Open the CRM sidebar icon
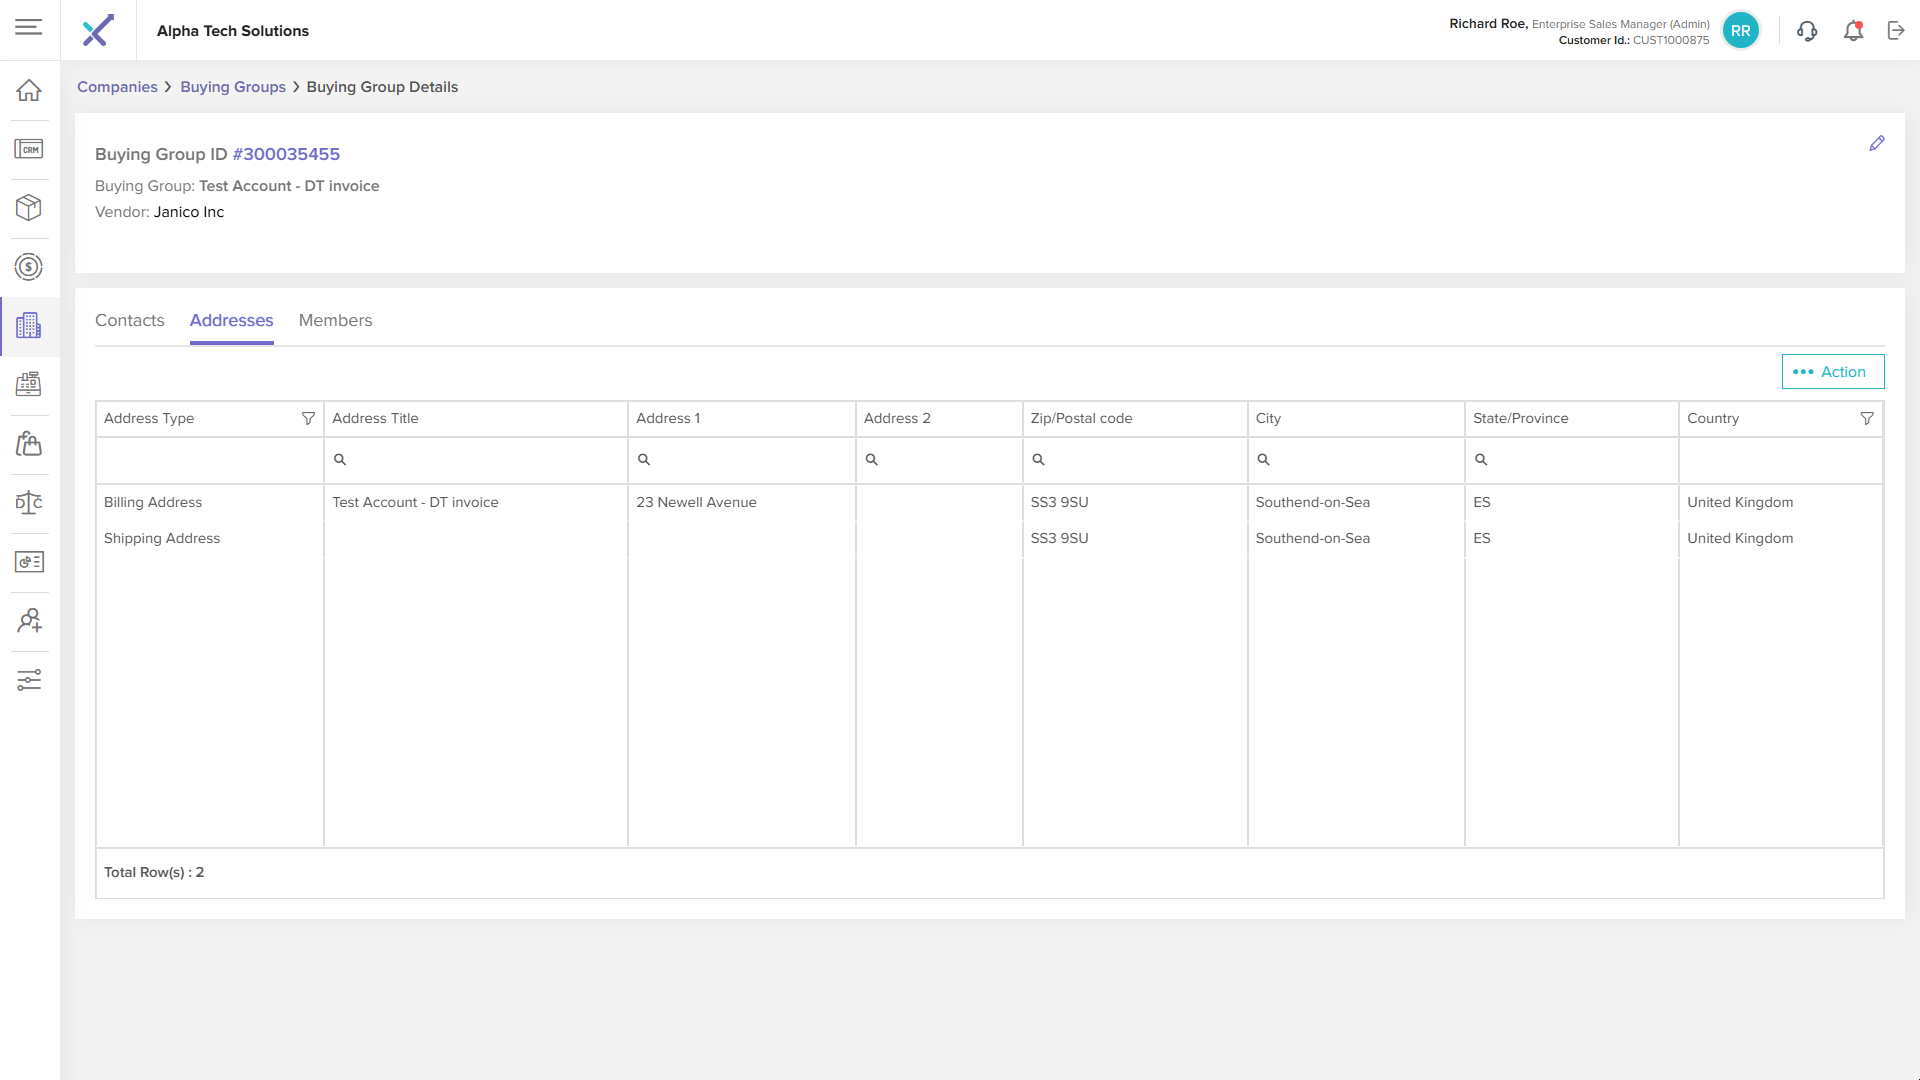The image size is (1920, 1080). pos(29,149)
